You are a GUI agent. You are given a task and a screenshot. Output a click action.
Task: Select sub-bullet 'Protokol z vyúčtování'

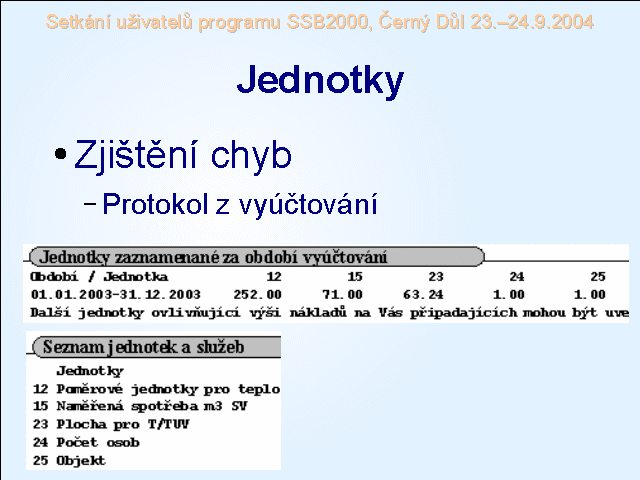click(240, 204)
